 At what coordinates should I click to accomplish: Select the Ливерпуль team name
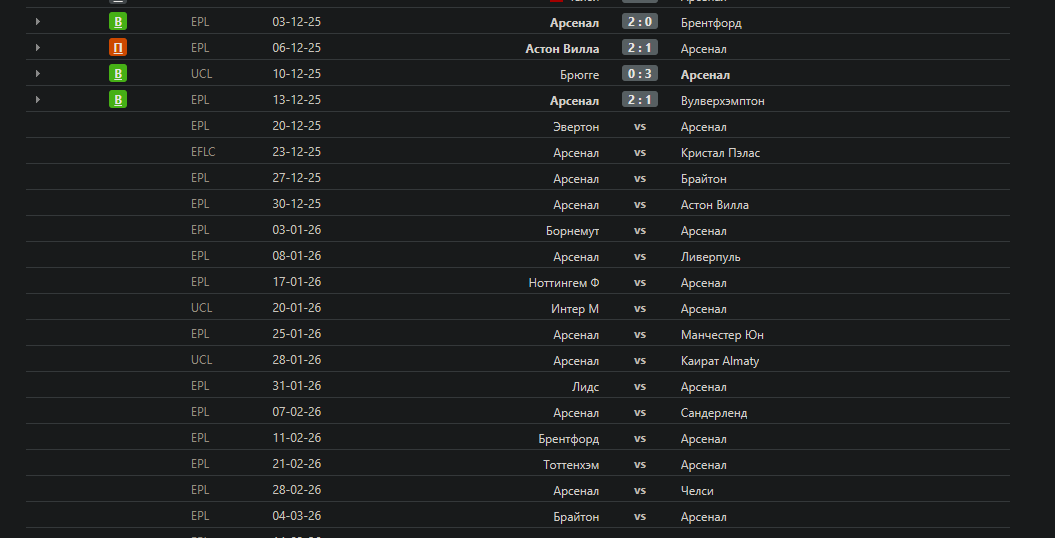[711, 257]
